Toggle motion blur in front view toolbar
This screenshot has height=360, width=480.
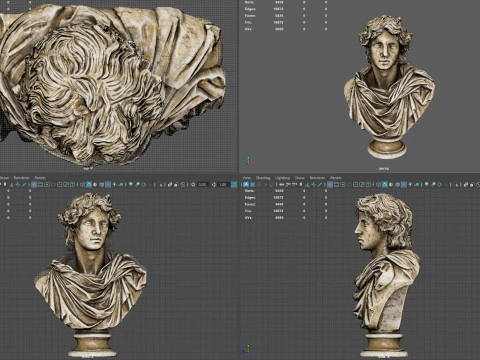(x=137, y=184)
